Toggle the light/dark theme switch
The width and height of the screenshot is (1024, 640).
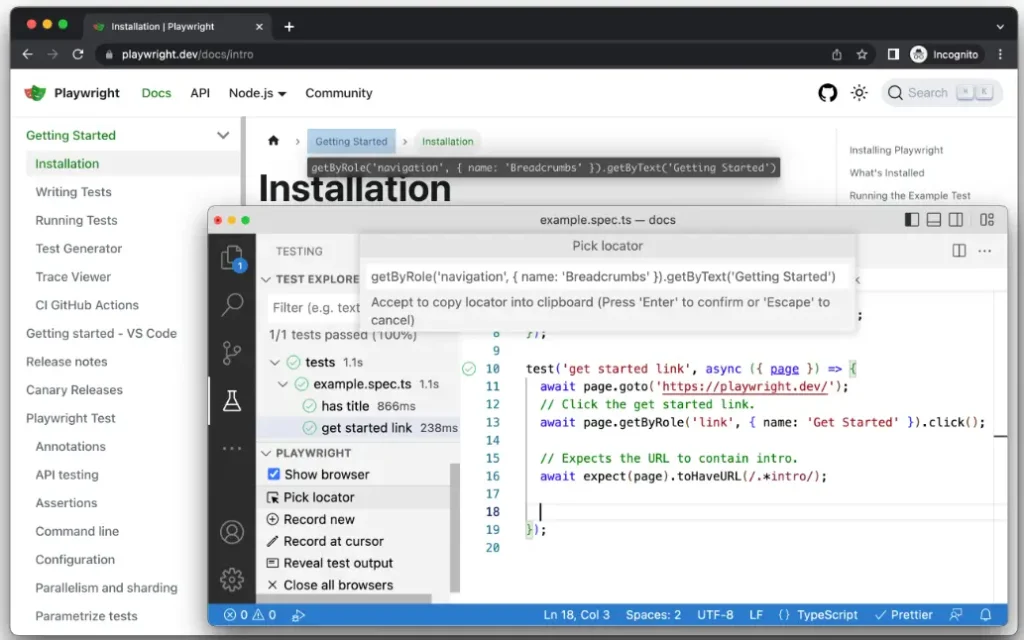tap(859, 93)
